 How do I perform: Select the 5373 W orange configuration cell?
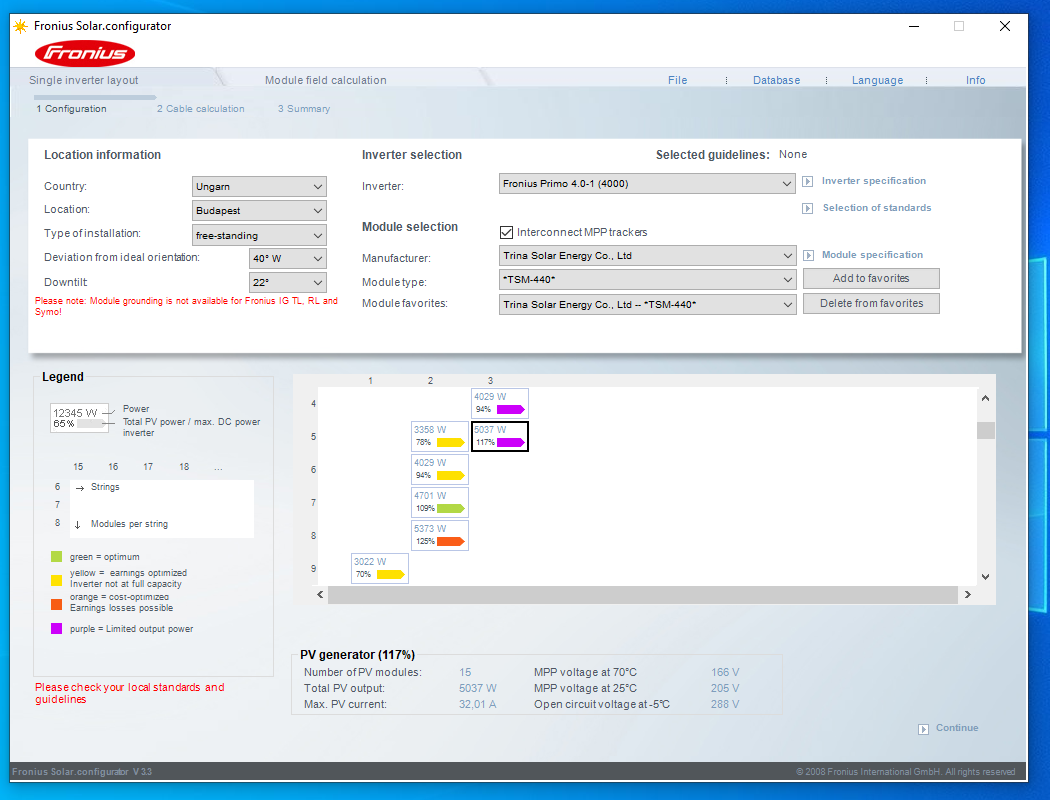coord(440,536)
